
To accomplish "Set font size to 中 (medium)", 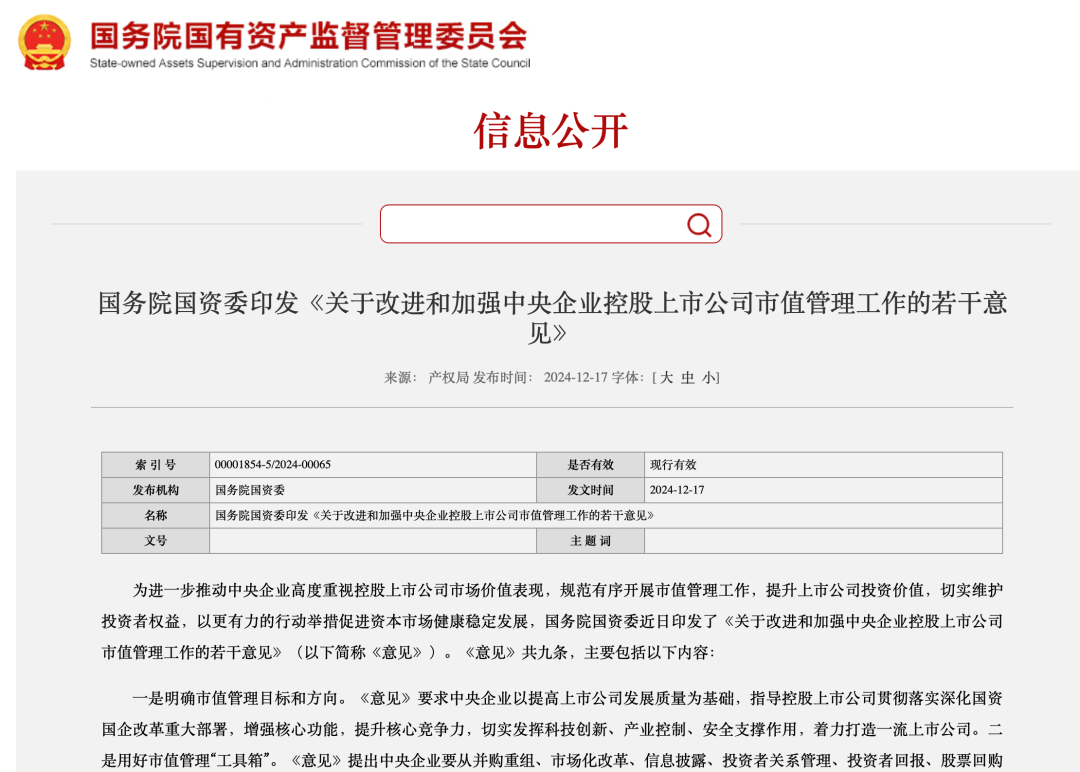I will point(688,378).
